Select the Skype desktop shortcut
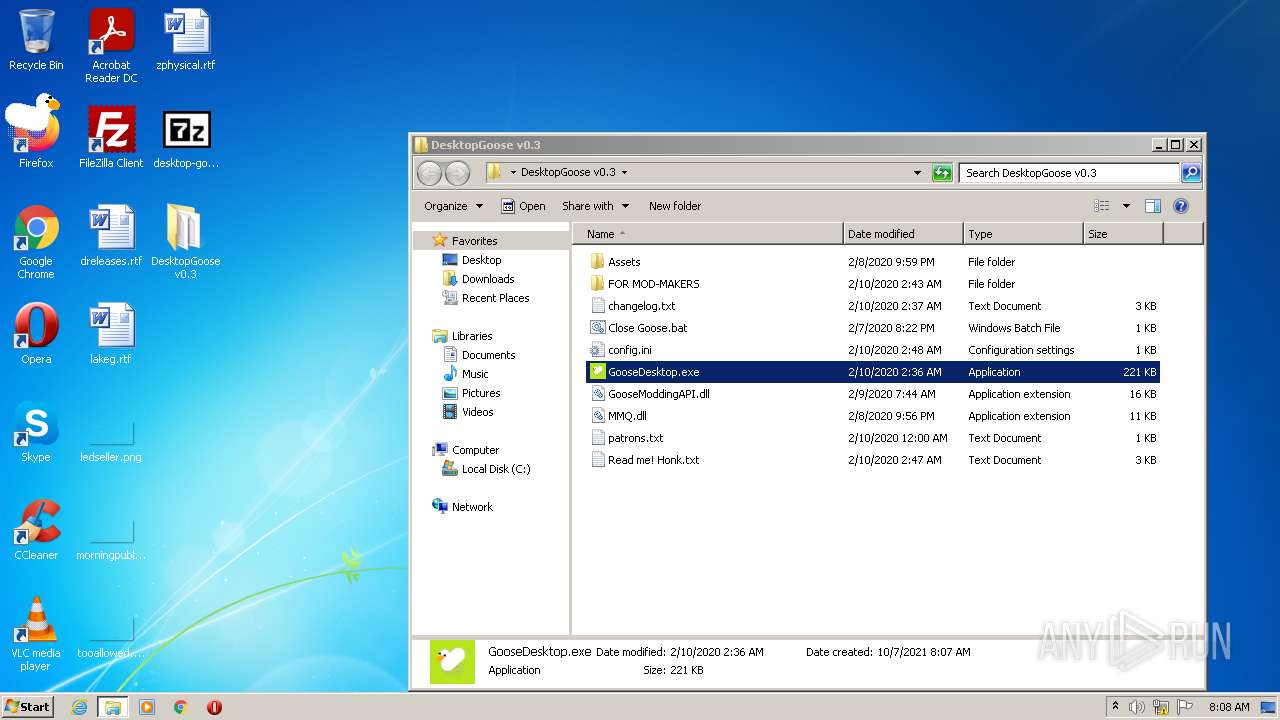Screen dimensions: 1280x720 tap(36, 432)
